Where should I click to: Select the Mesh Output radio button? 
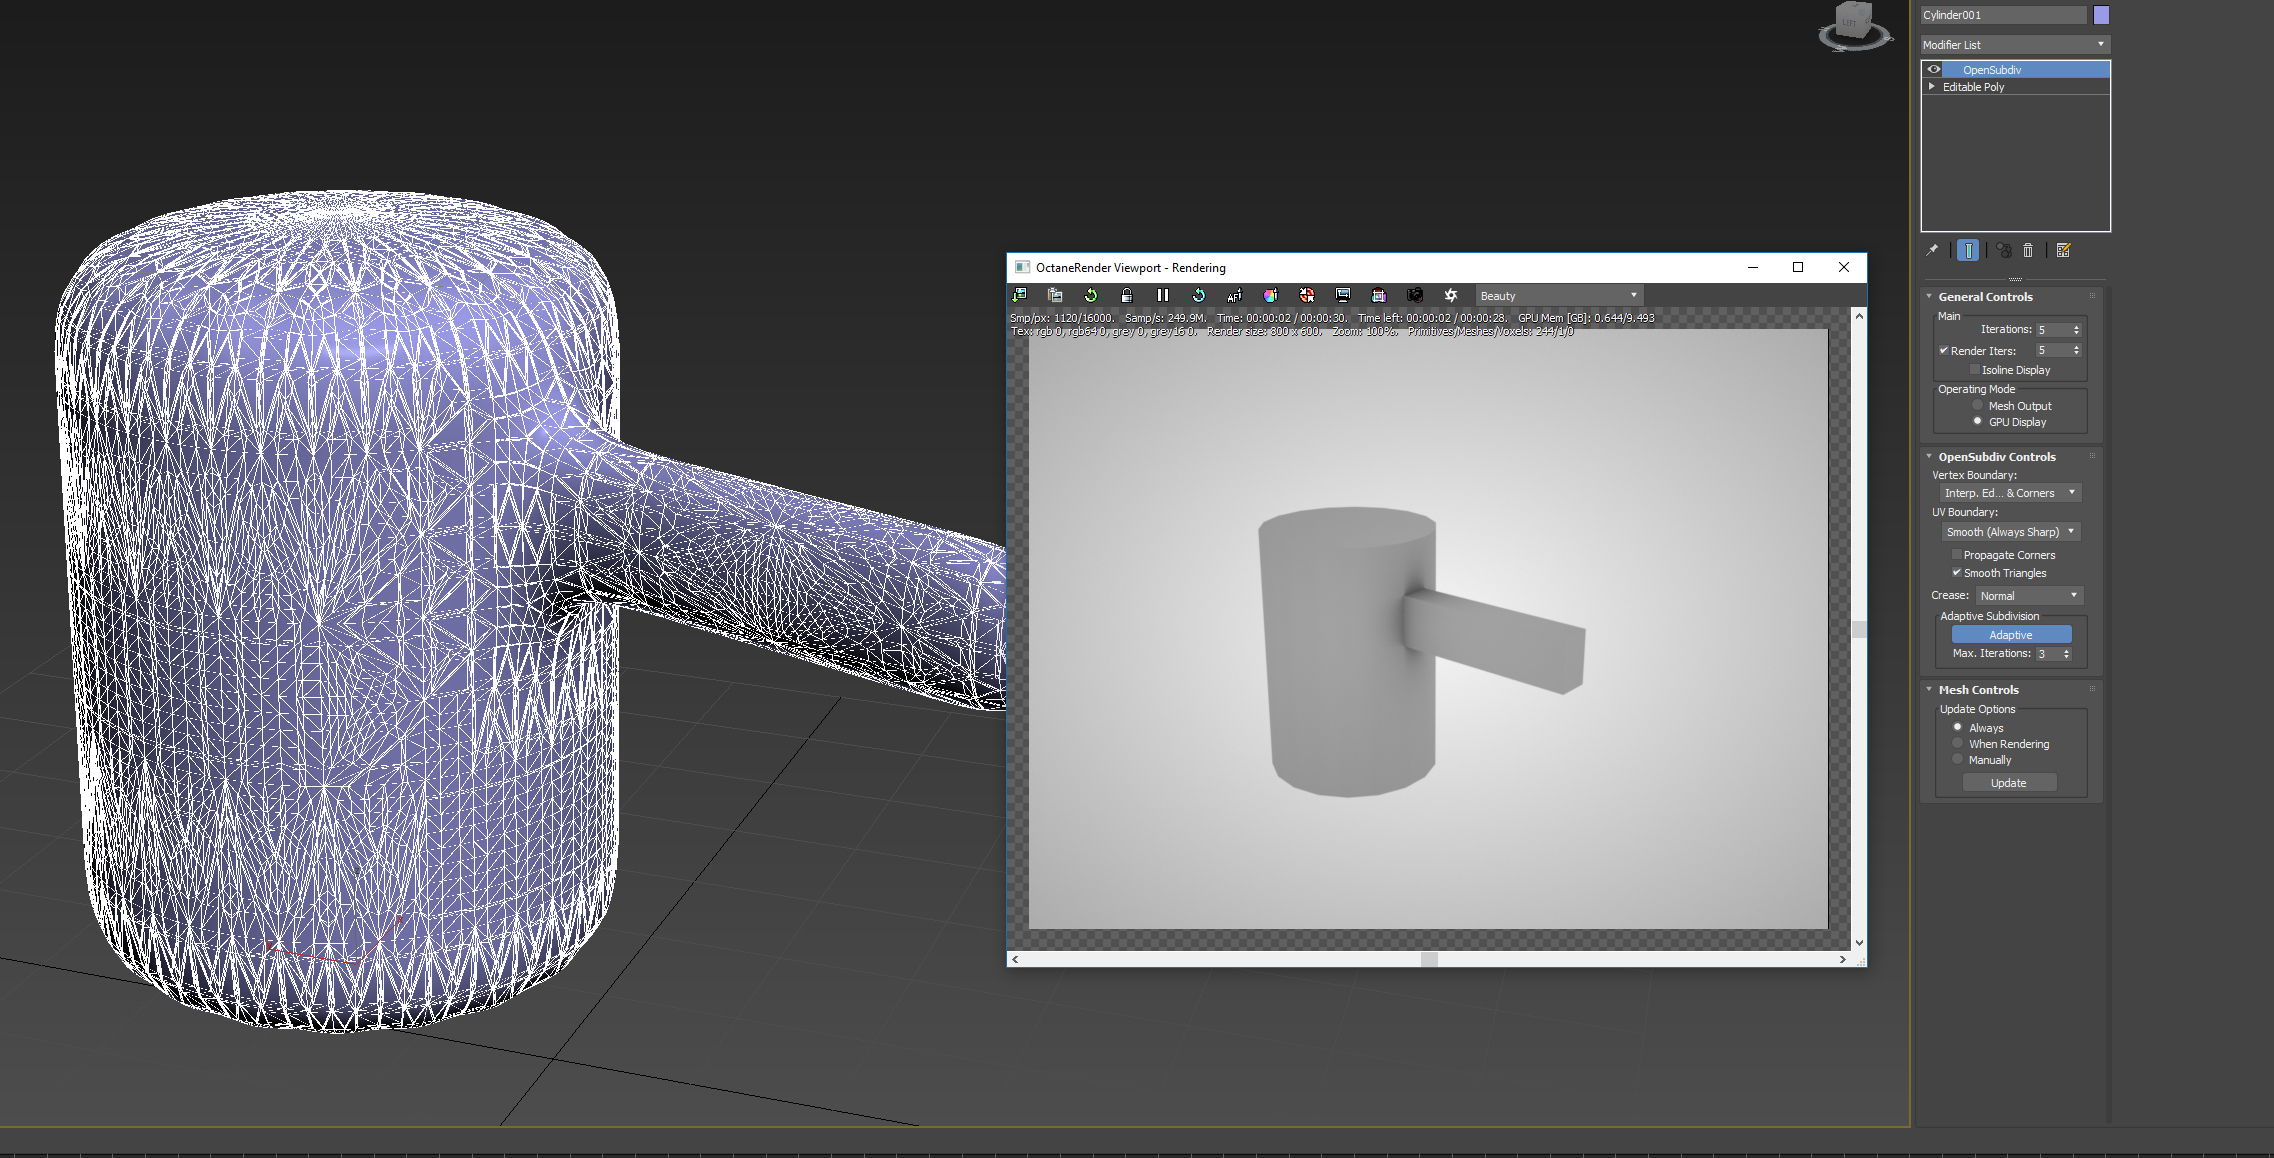1977,406
